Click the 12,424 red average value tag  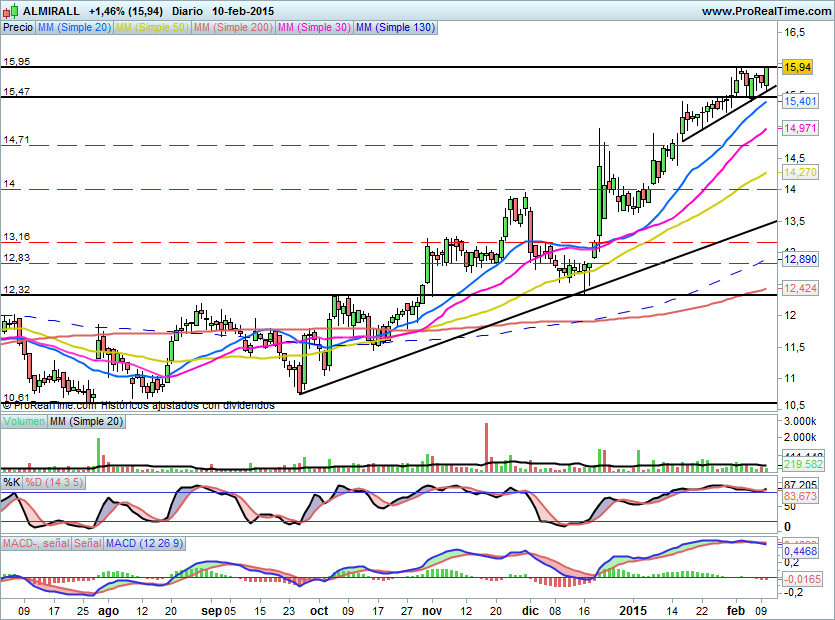point(800,289)
